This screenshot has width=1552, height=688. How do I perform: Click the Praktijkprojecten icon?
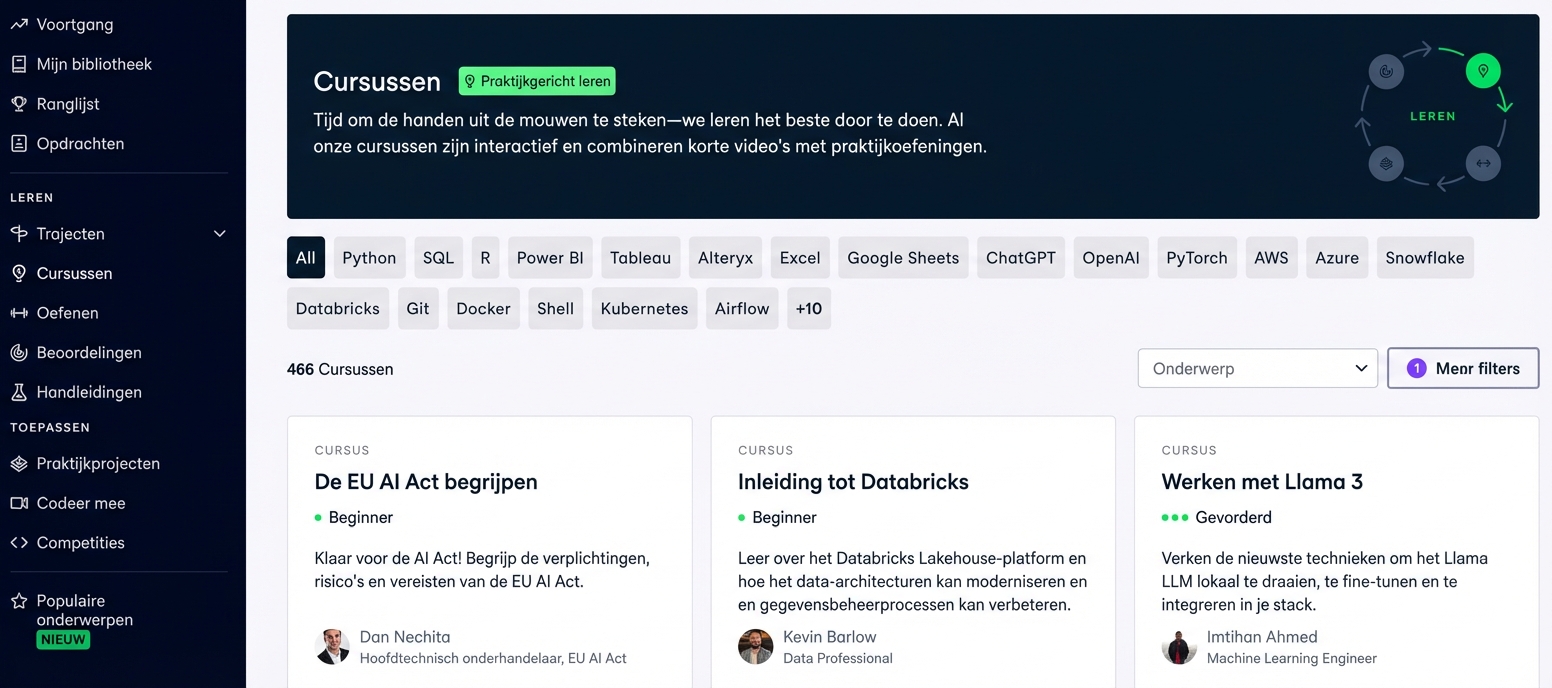pyautogui.click(x=18, y=463)
